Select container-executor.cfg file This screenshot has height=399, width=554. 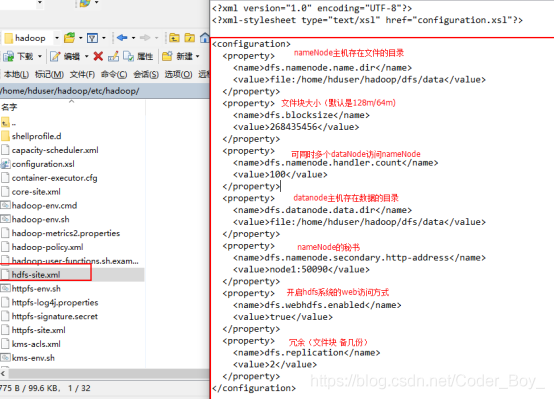point(49,178)
